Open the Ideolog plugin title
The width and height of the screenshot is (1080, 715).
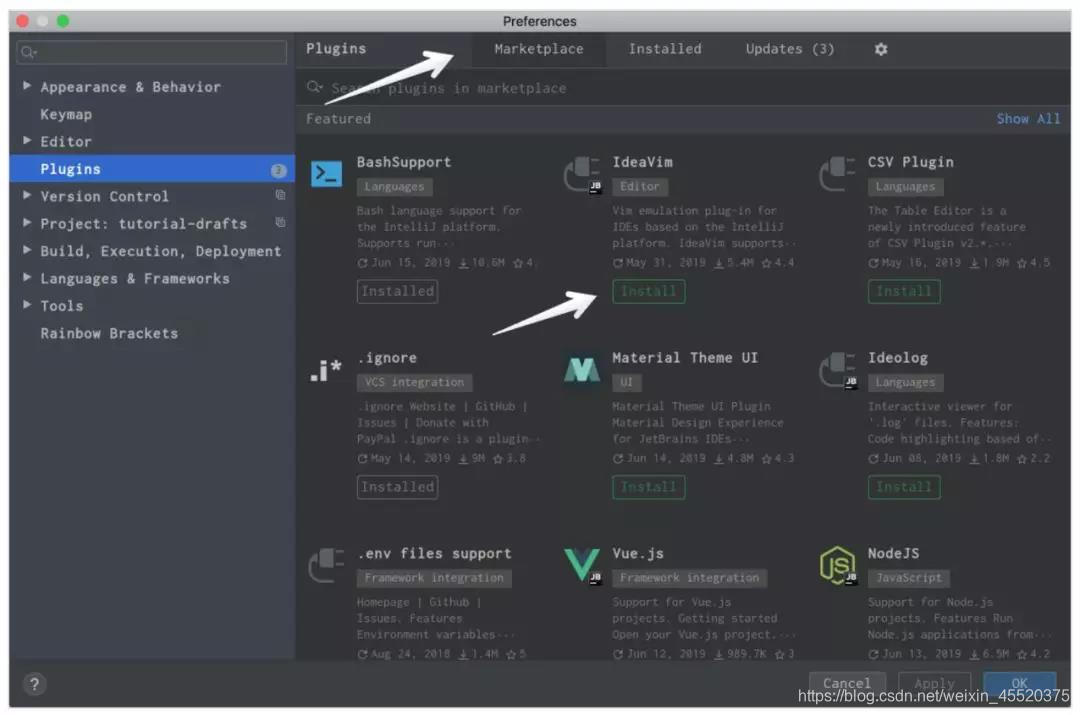point(897,358)
